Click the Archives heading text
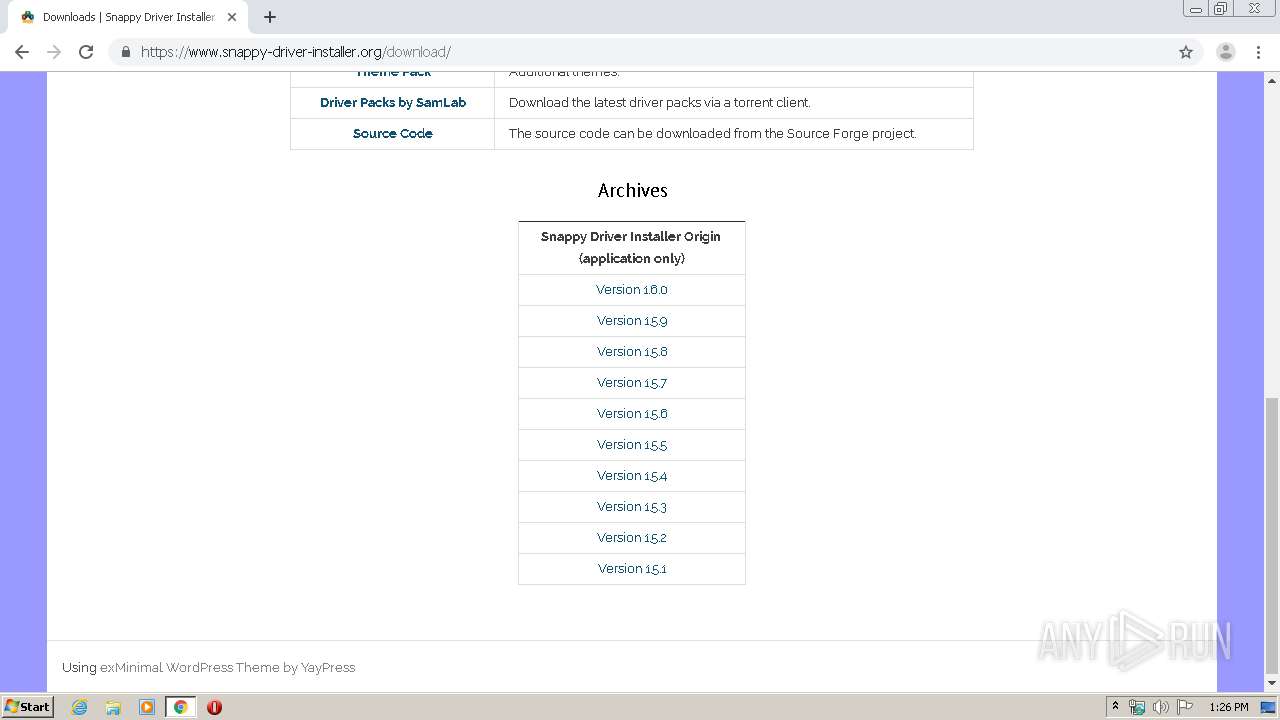The image size is (1280, 720). [x=632, y=190]
